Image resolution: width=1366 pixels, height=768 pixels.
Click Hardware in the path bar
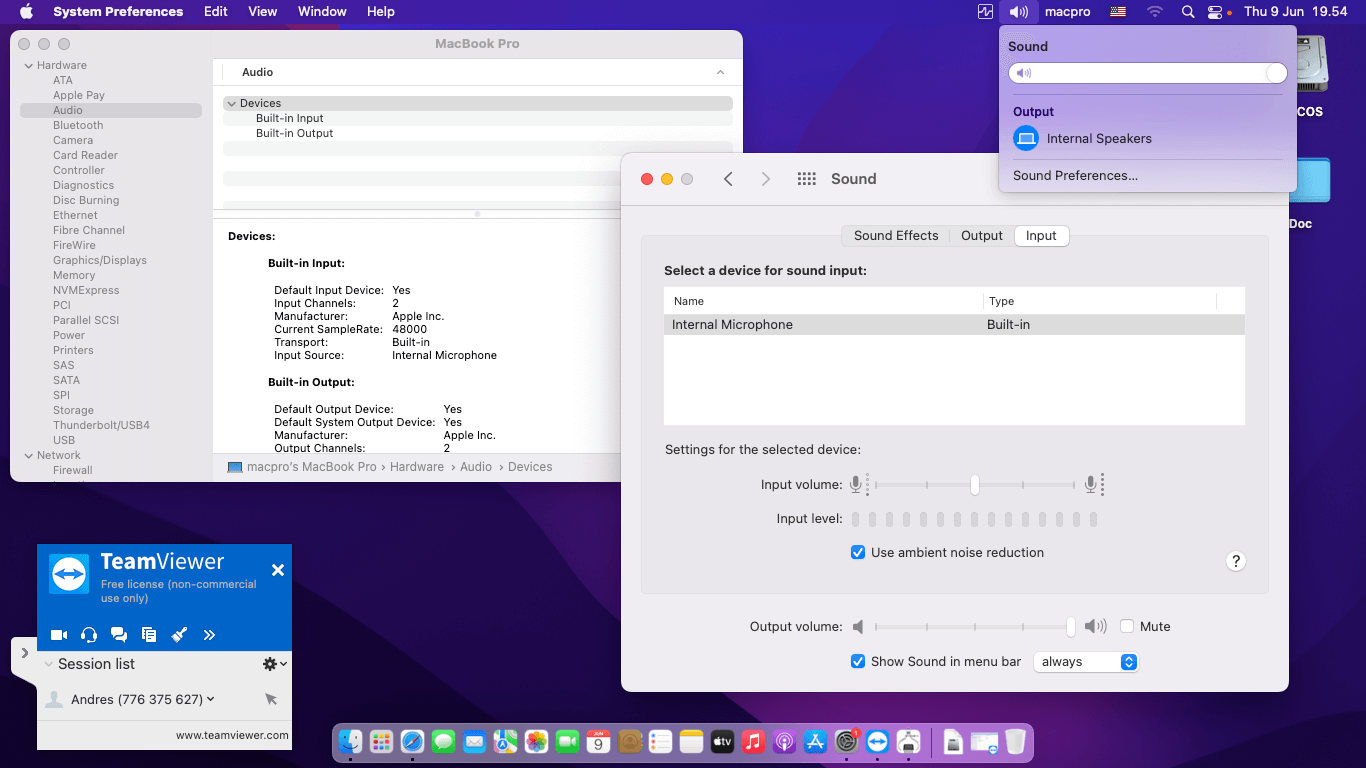click(x=417, y=467)
